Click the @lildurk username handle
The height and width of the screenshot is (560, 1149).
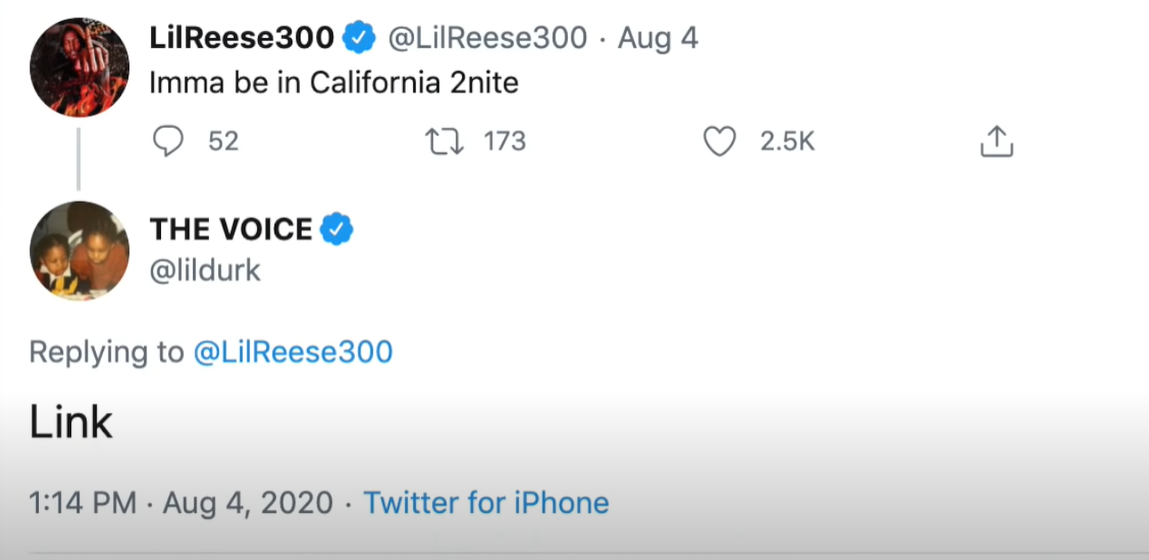[x=205, y=270]
